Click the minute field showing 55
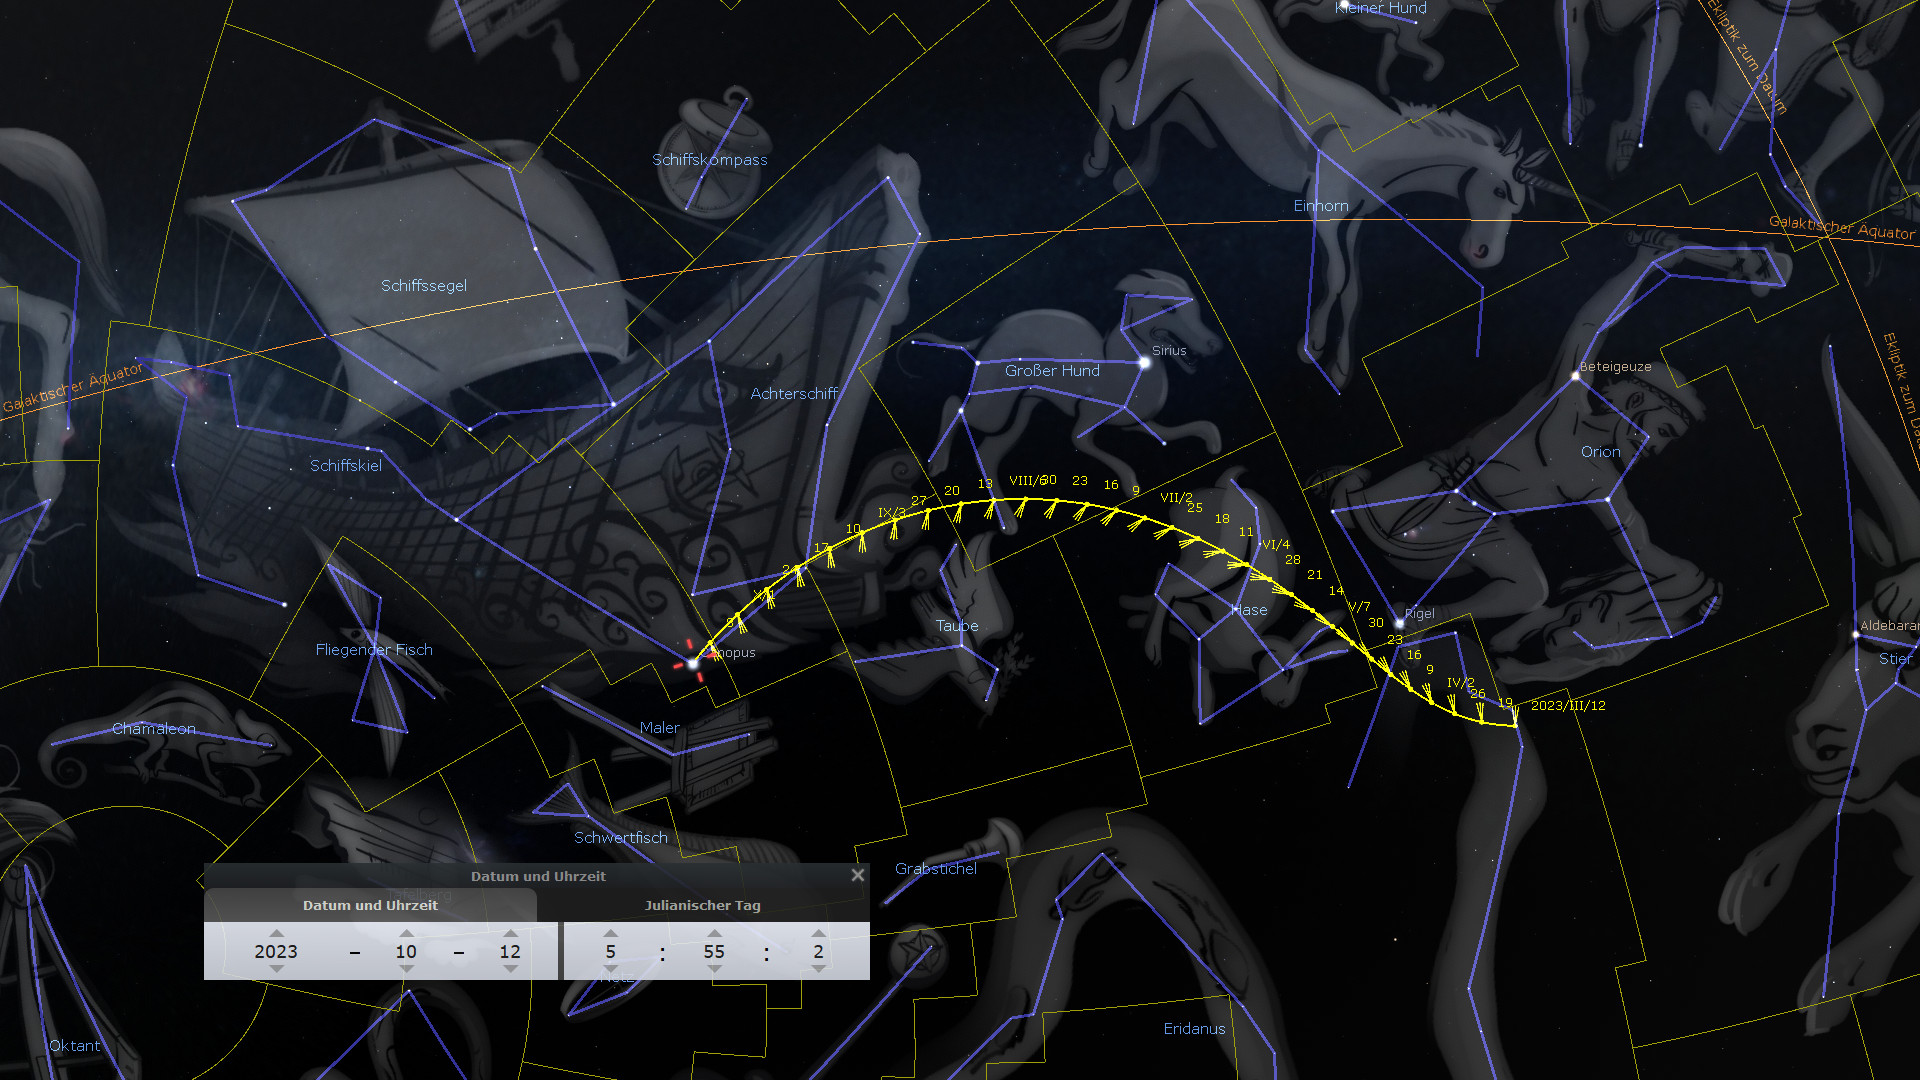The height and width of the screenshot is (1080, 1920). coord(714,951)
